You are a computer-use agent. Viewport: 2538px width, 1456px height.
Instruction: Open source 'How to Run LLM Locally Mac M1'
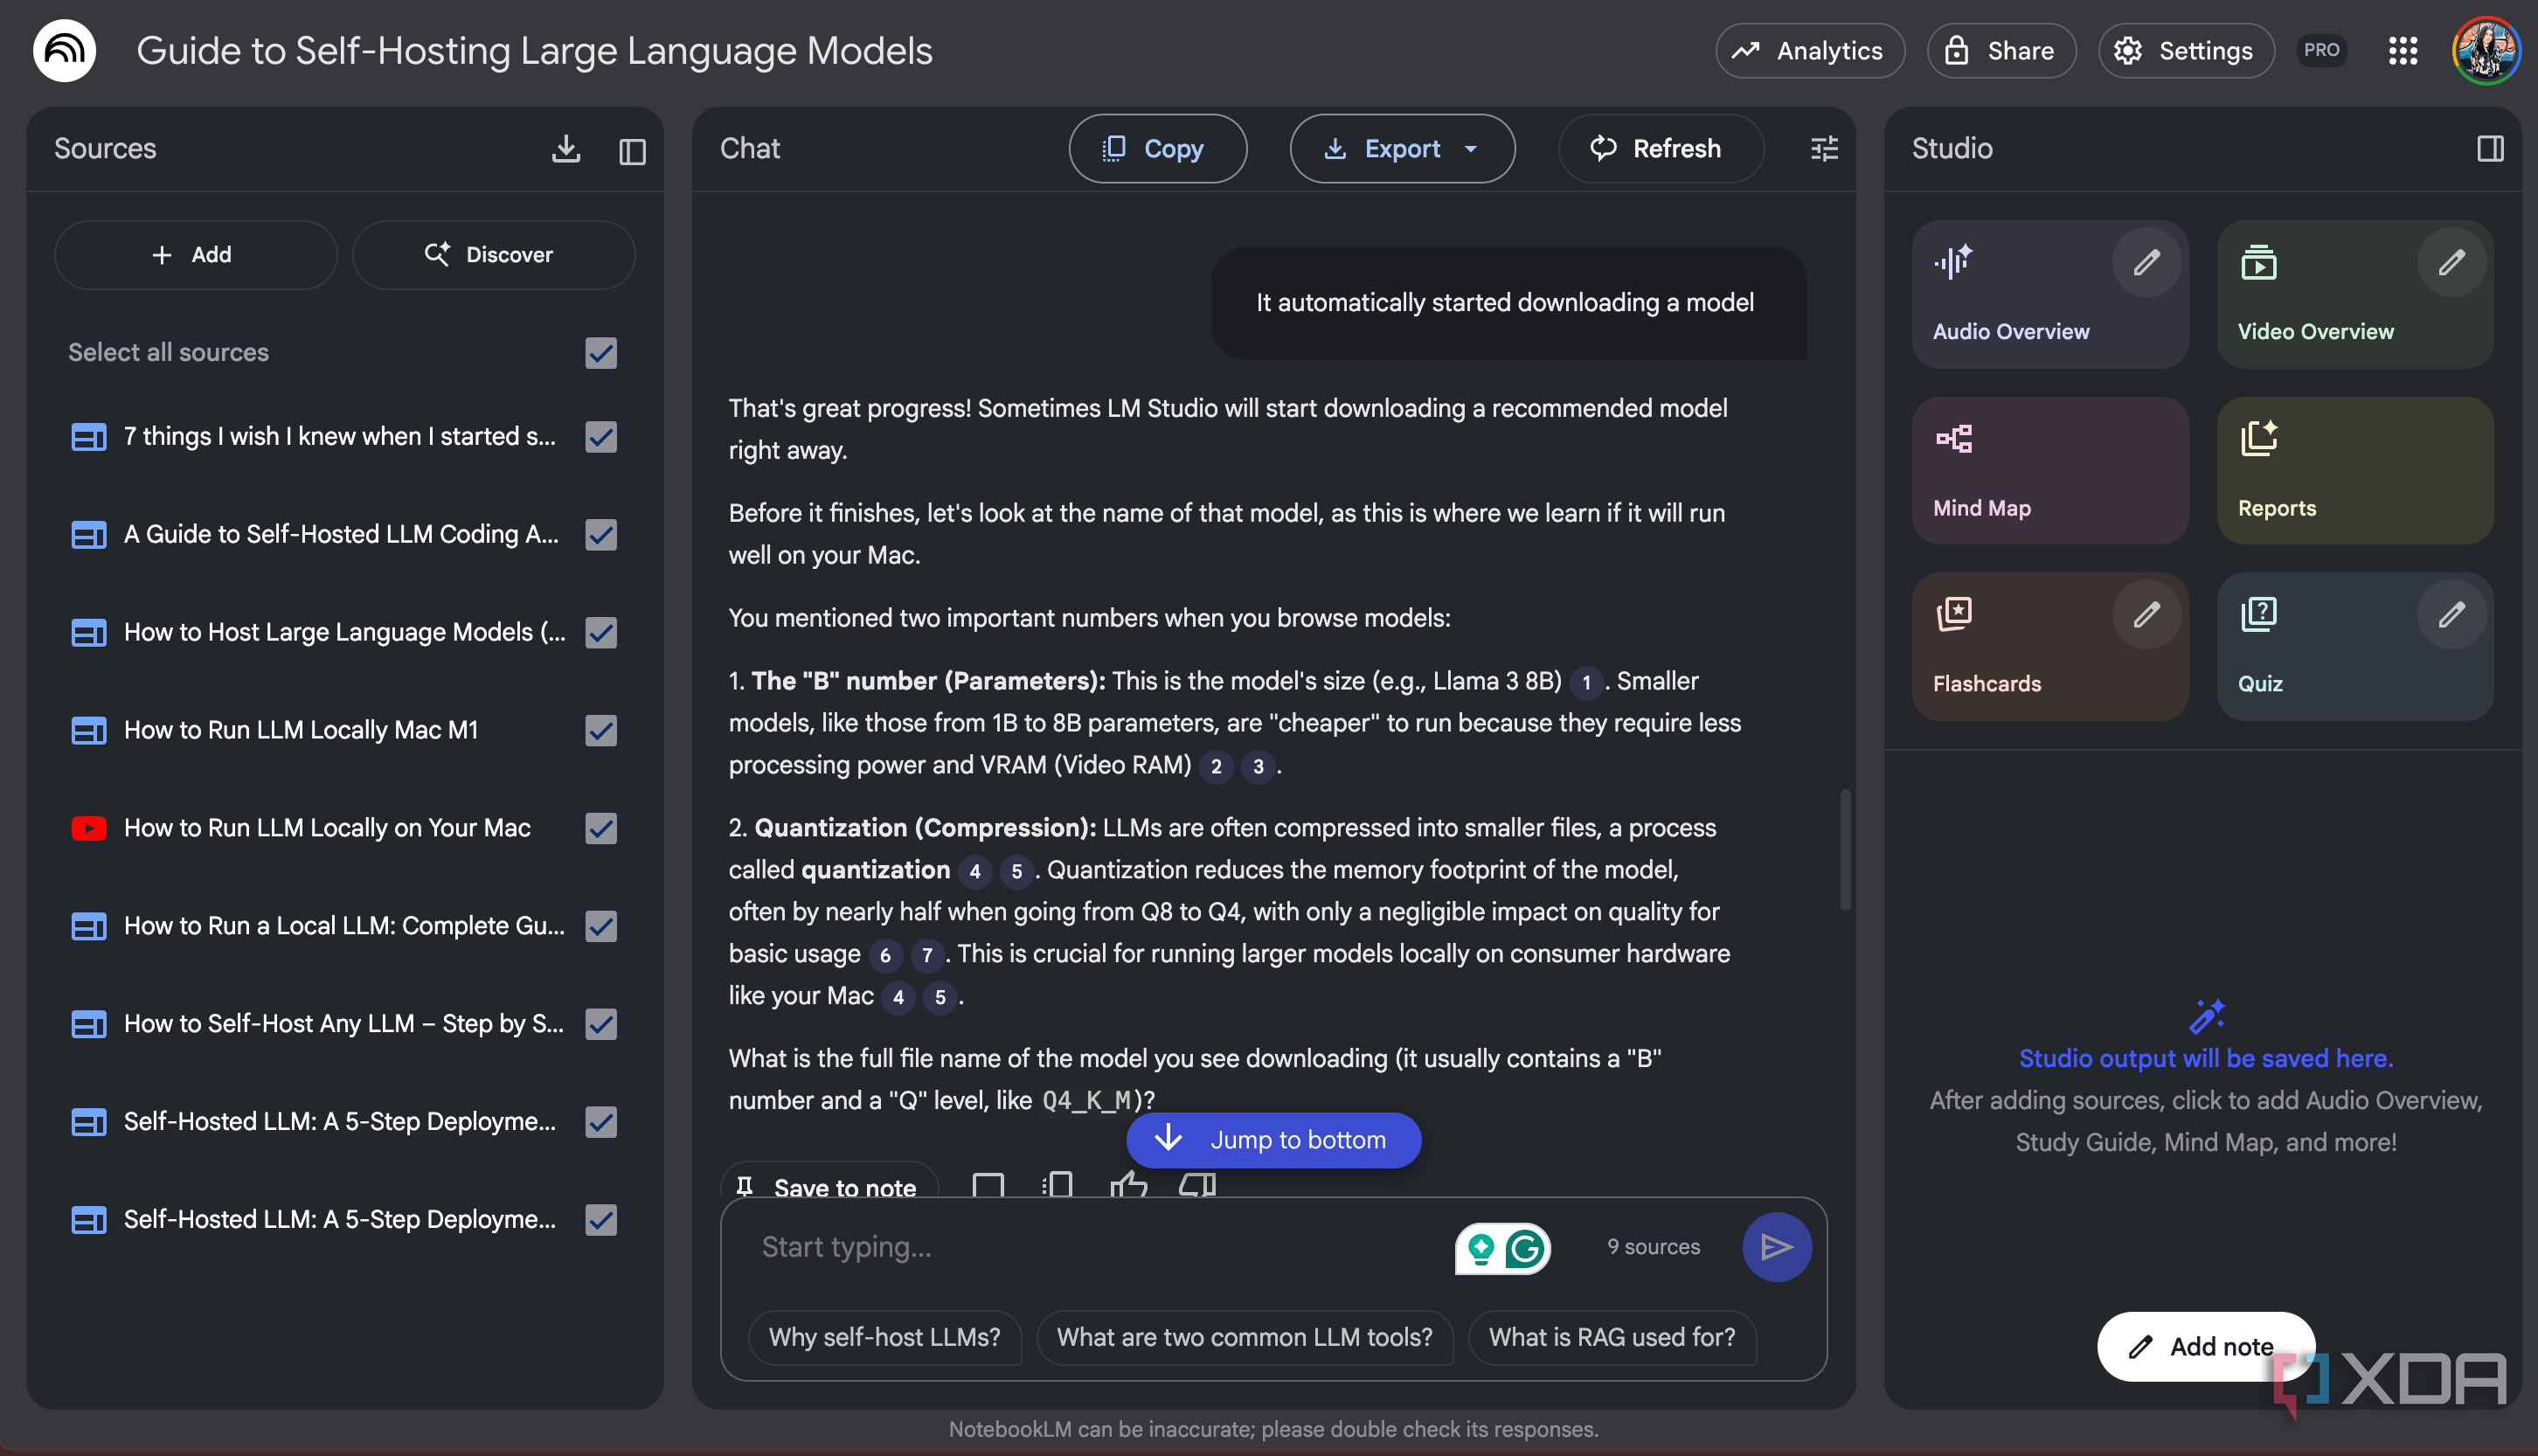point(301,731)
